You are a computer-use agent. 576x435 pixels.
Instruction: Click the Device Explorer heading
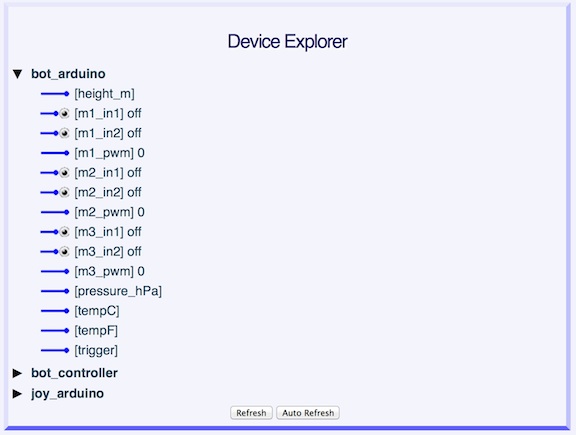(287, 41)
